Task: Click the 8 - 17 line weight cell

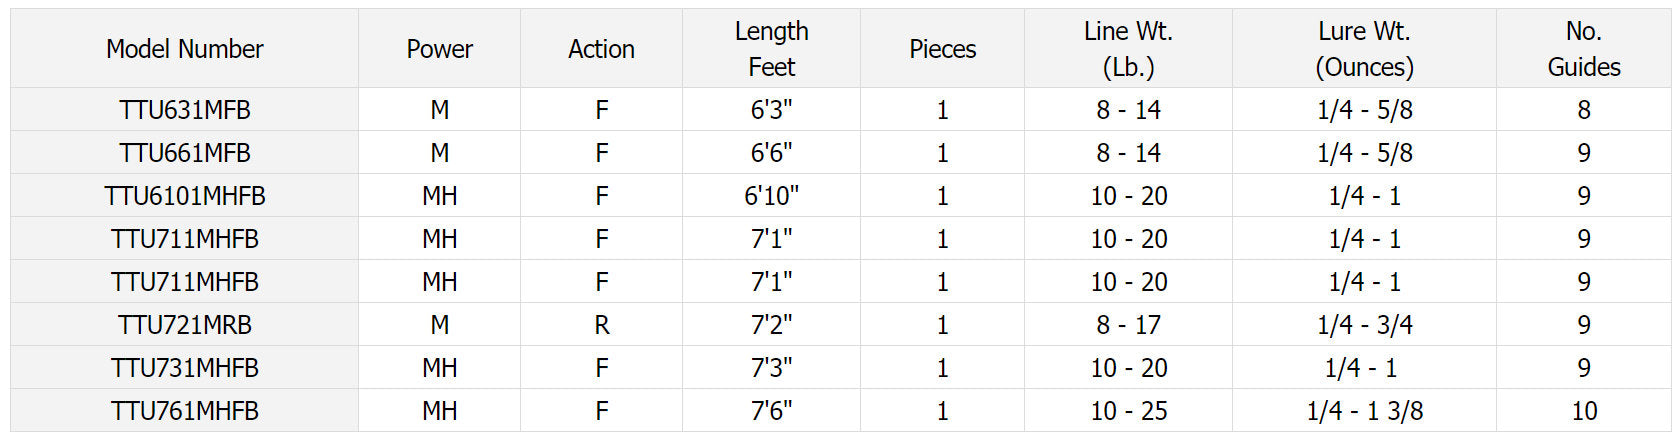Action: tap(1128, 325)
